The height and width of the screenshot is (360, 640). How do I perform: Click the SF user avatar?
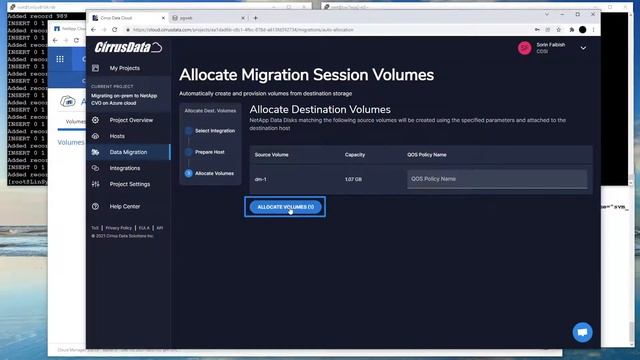(524, 48)
